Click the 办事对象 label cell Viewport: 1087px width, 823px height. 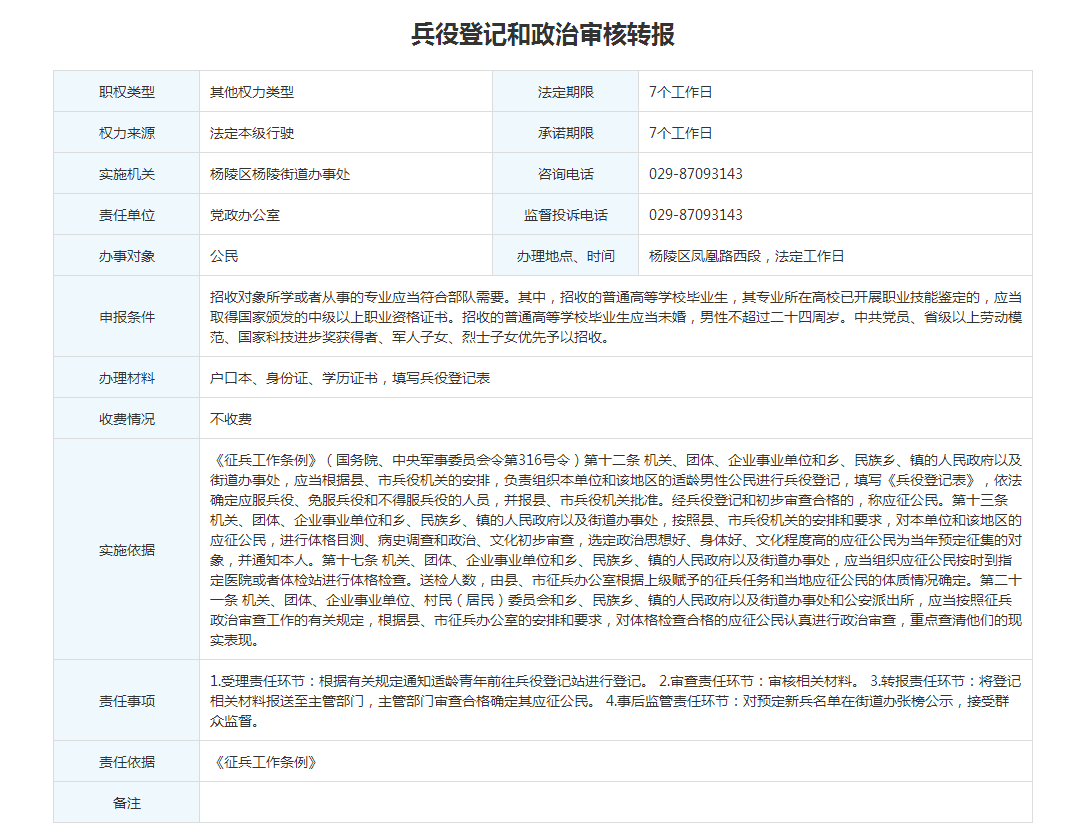pos(127,256)
